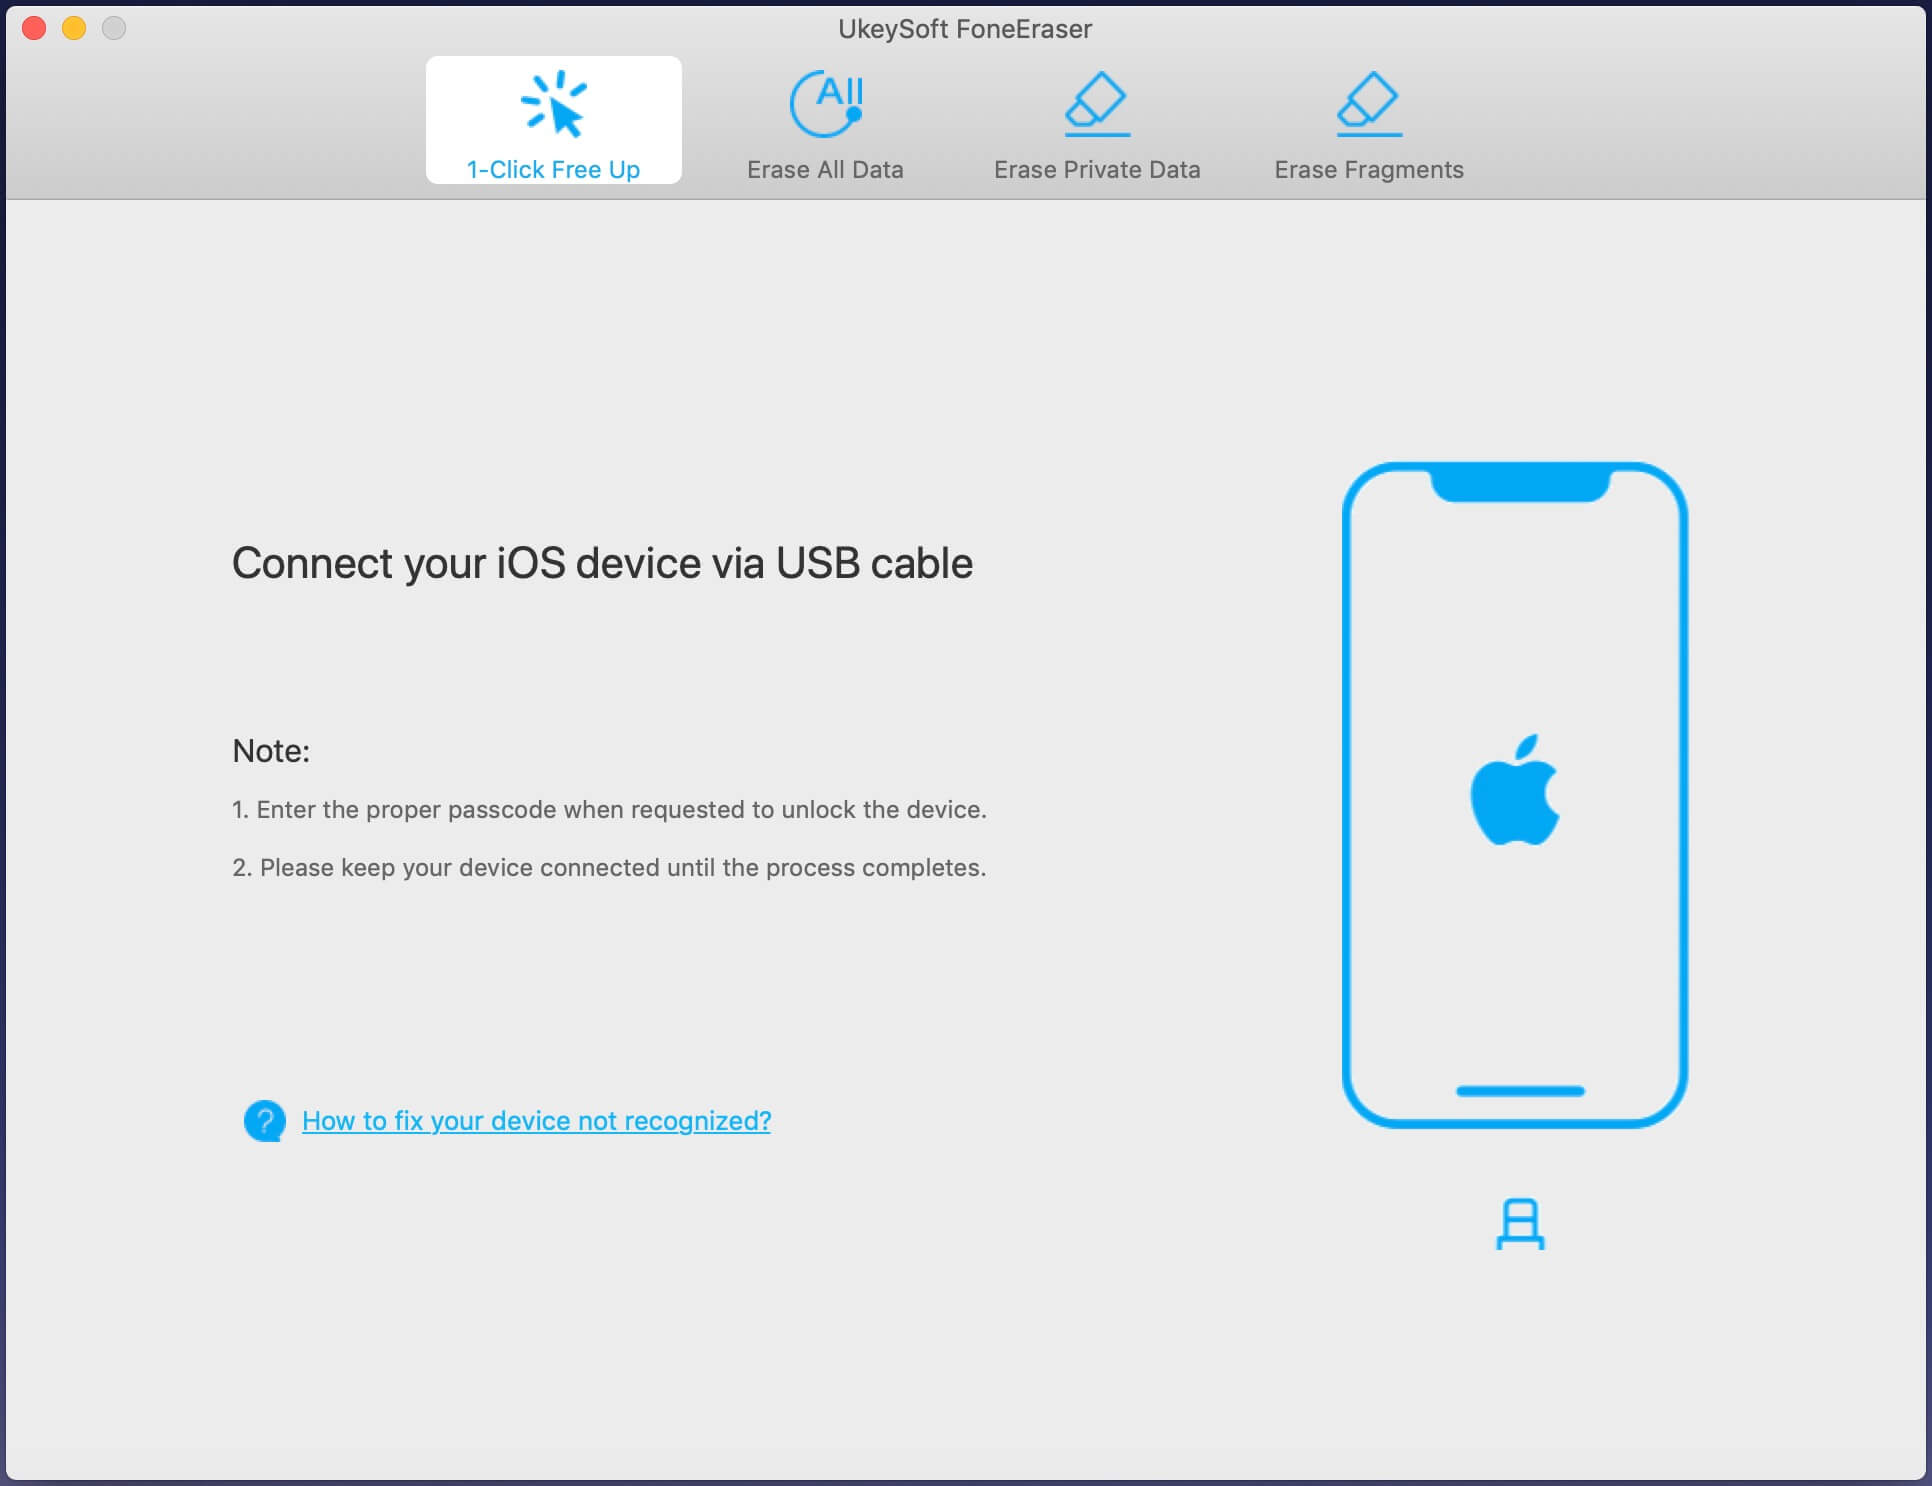Click the Apple logo inside phone

[1515, 791]
